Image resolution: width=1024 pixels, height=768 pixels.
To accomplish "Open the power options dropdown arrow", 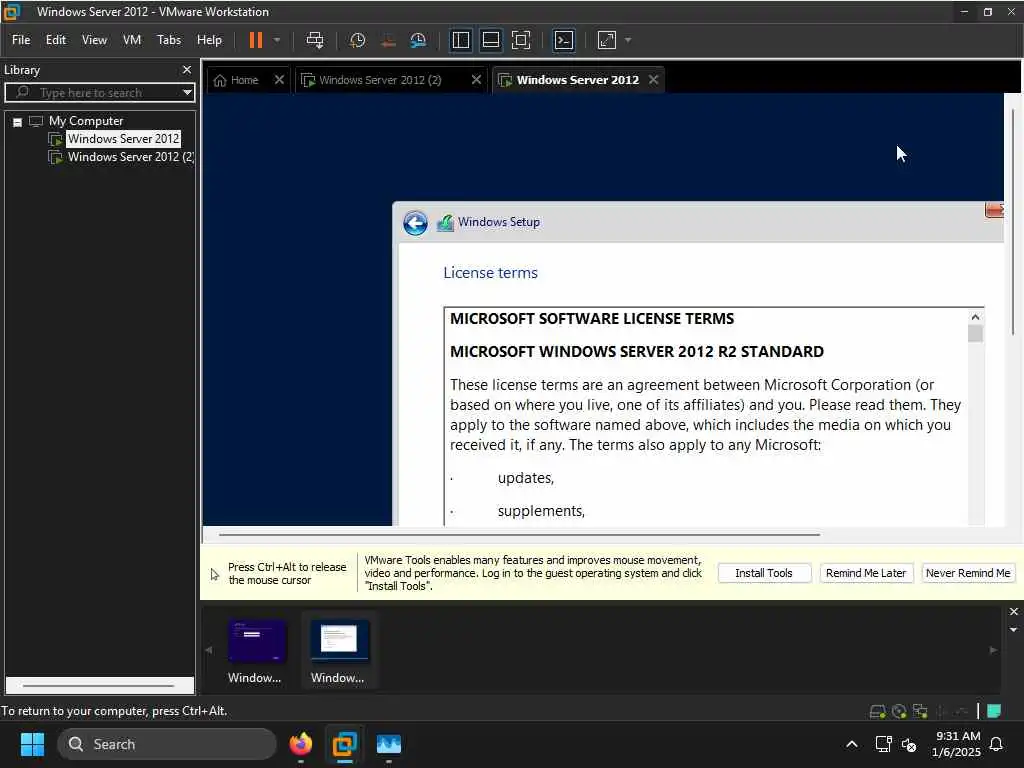I will tap(277, 40).
